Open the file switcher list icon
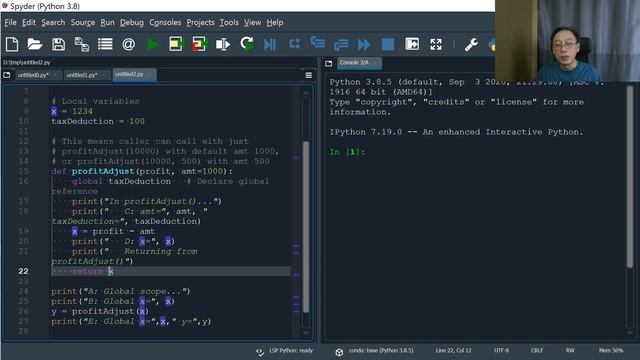The image size is (640, 360). 105,44
